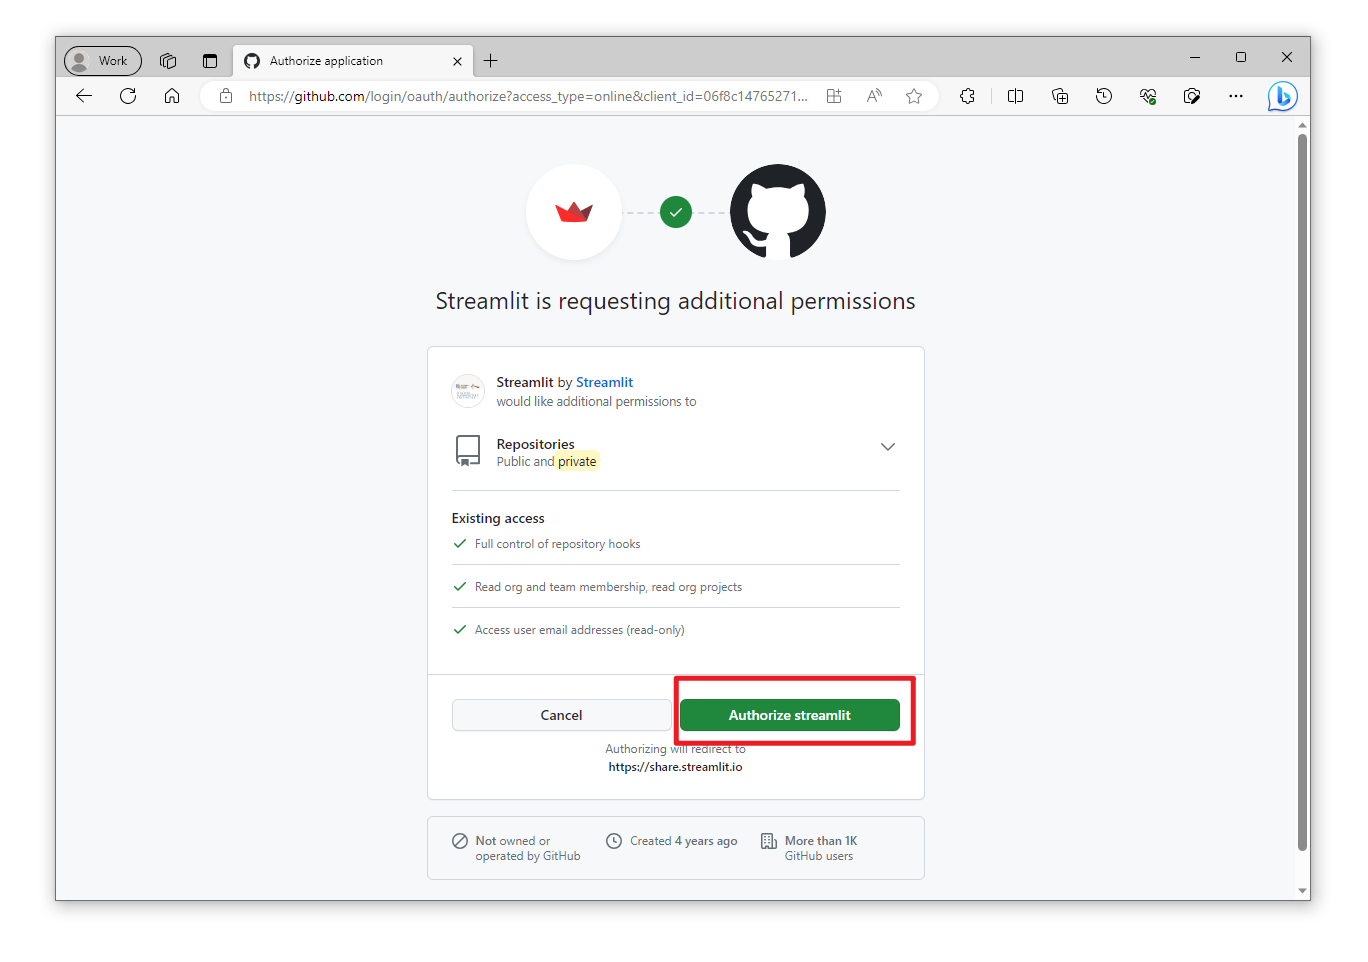Screen dimensions: 1368x962
Task: Click the browser Back arrow
Action: point(84,96)
